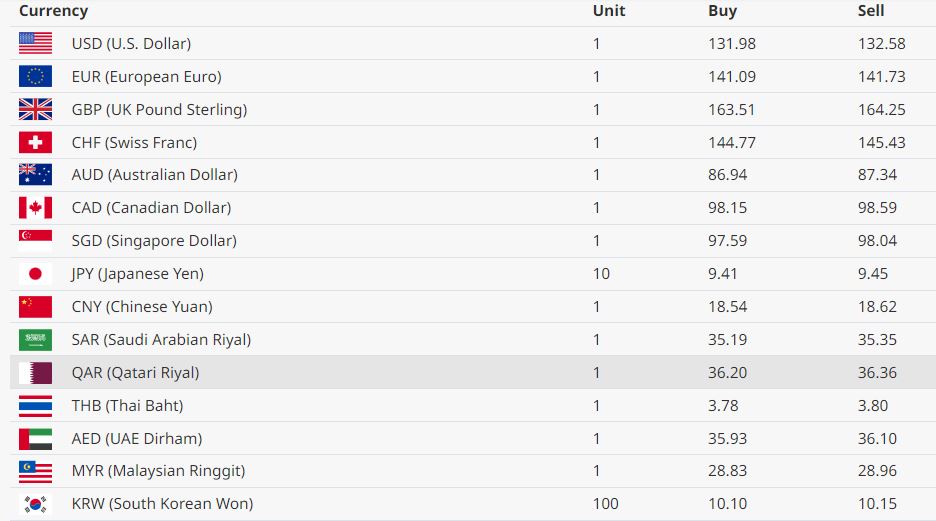Click the SGD (Singapore Dollar) text
Viewport: 936px width, 521px height.
click(x=154, y=241)
